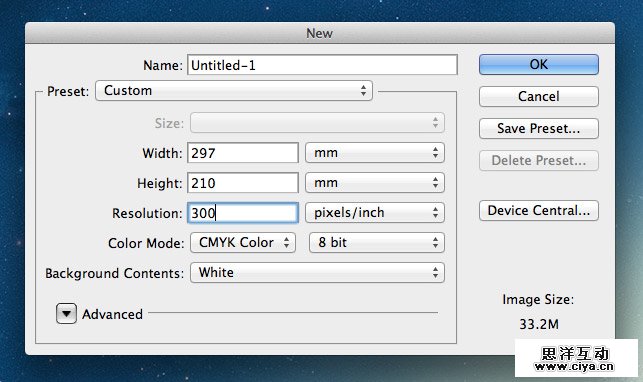Open the Width units dropdown (mm)
The width and height of the screenshot is (643, 382).
click(375, 153)
